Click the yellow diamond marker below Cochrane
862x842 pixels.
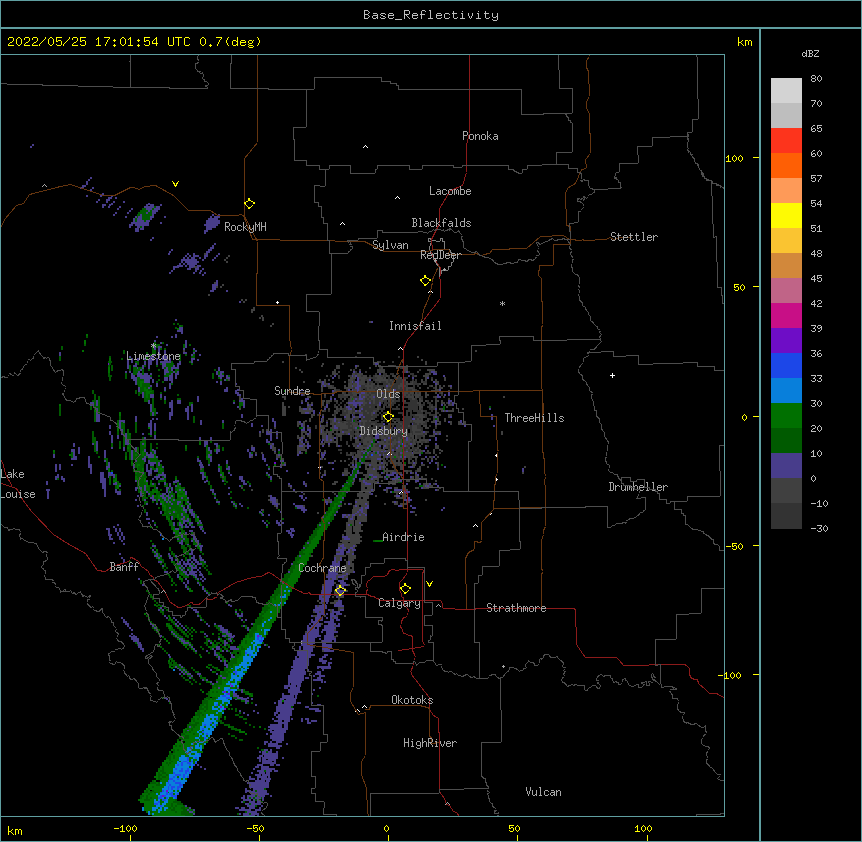coord(340,591)
